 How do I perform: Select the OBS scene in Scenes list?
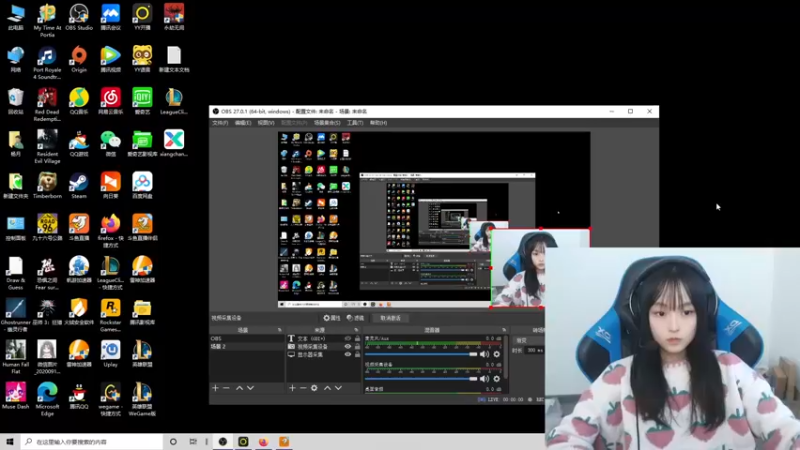(x=246, y=338)
